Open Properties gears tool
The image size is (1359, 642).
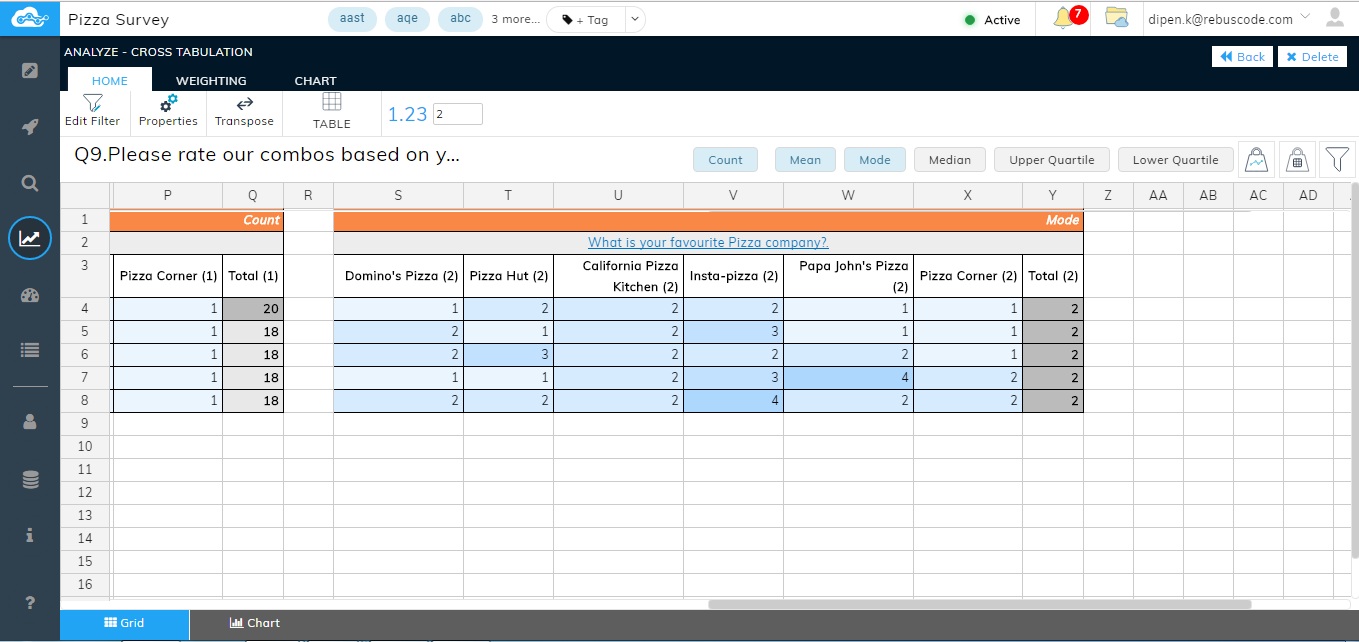[168, 110]
